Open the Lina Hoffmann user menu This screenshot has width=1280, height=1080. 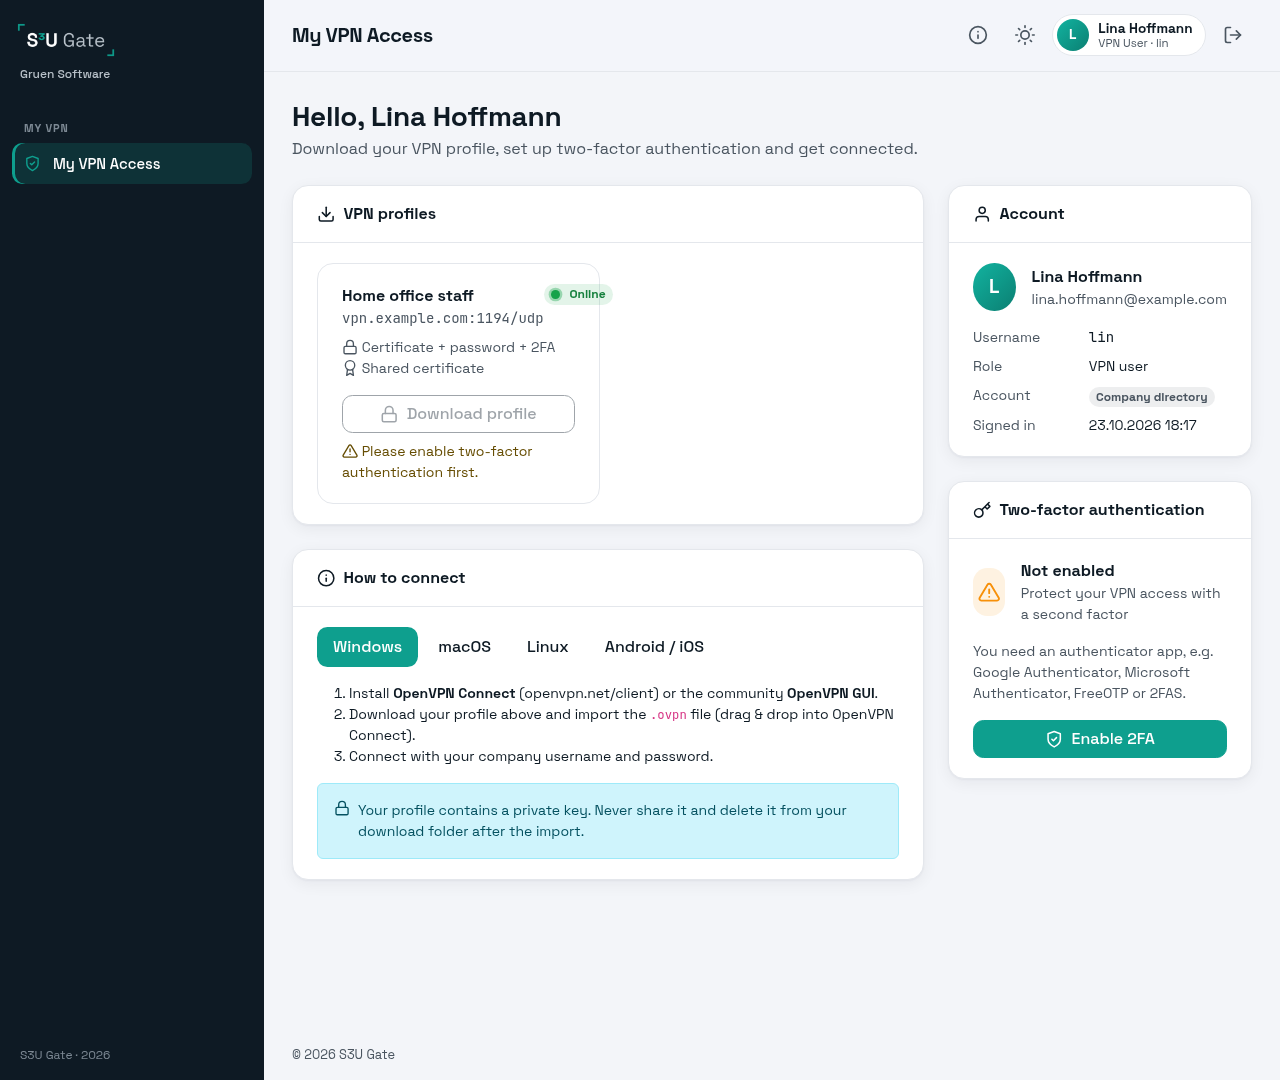tap(1129, 35)
